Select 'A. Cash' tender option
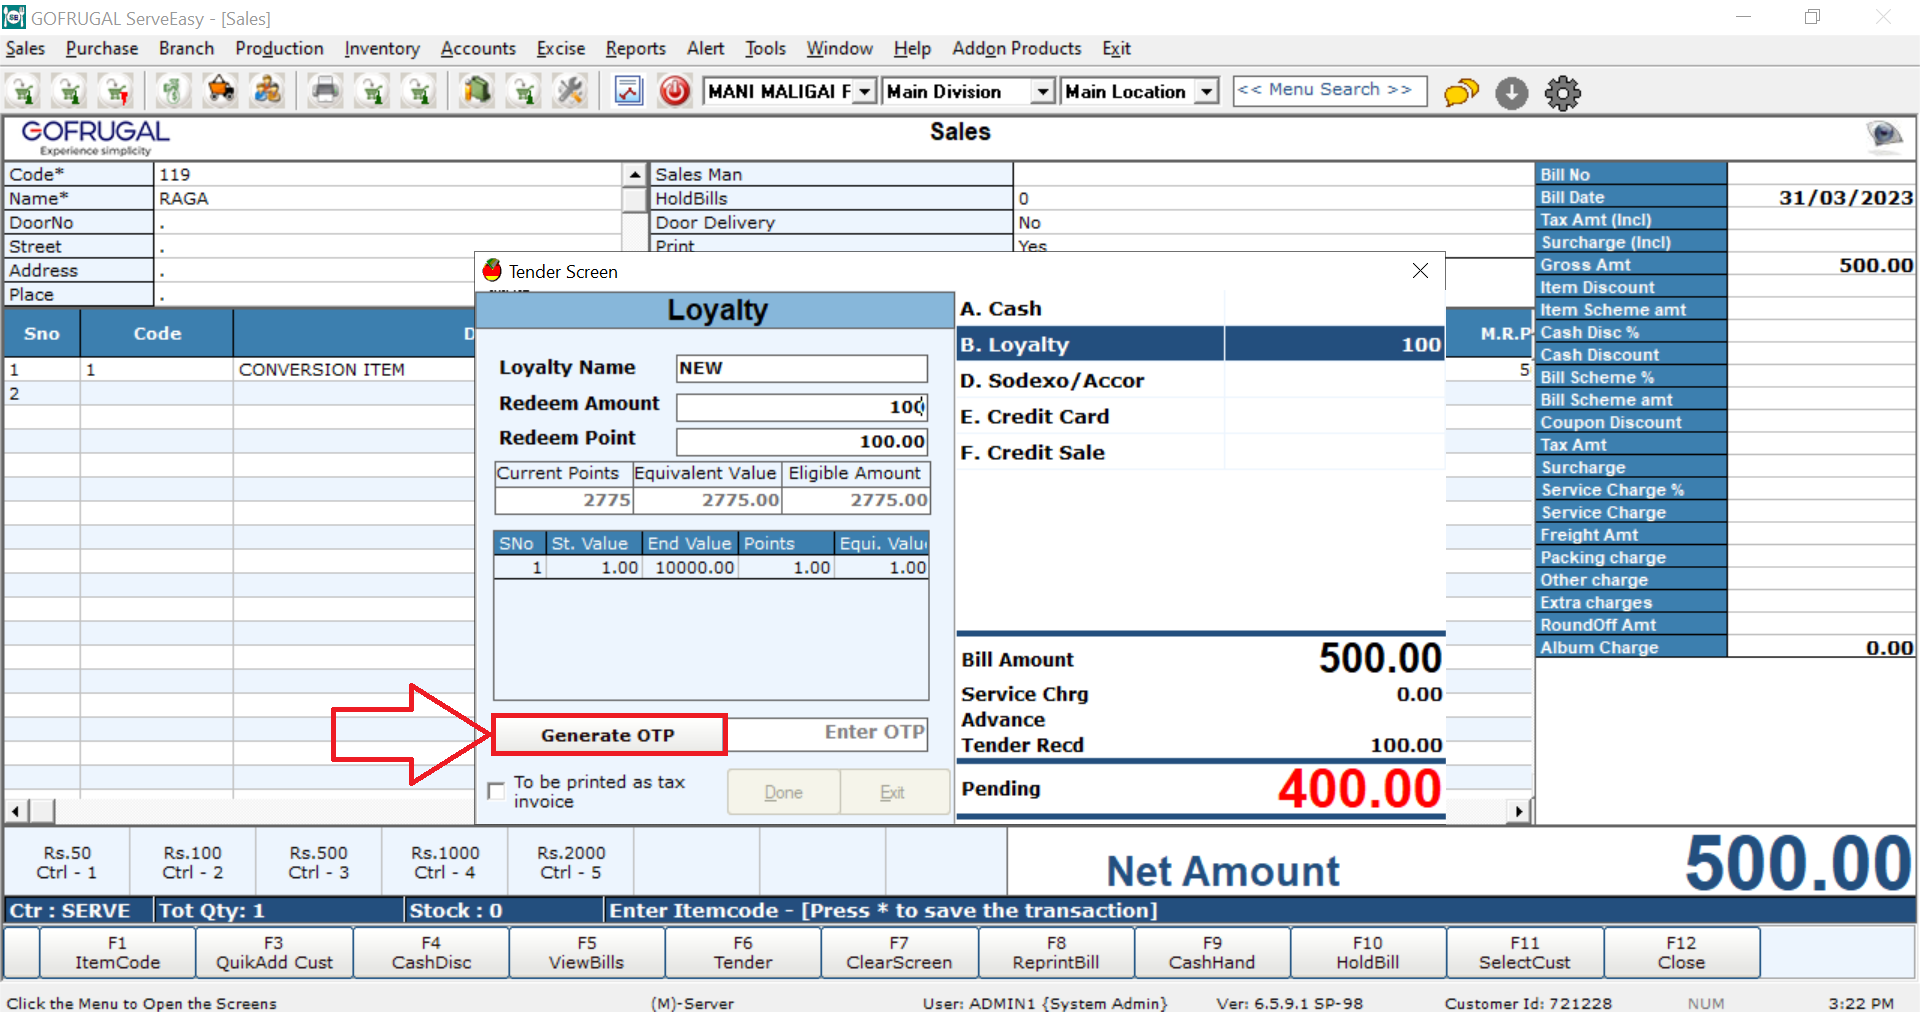Image resolution: width=1920 pixels, height=1012 pixels. (x=1200, y=309)
